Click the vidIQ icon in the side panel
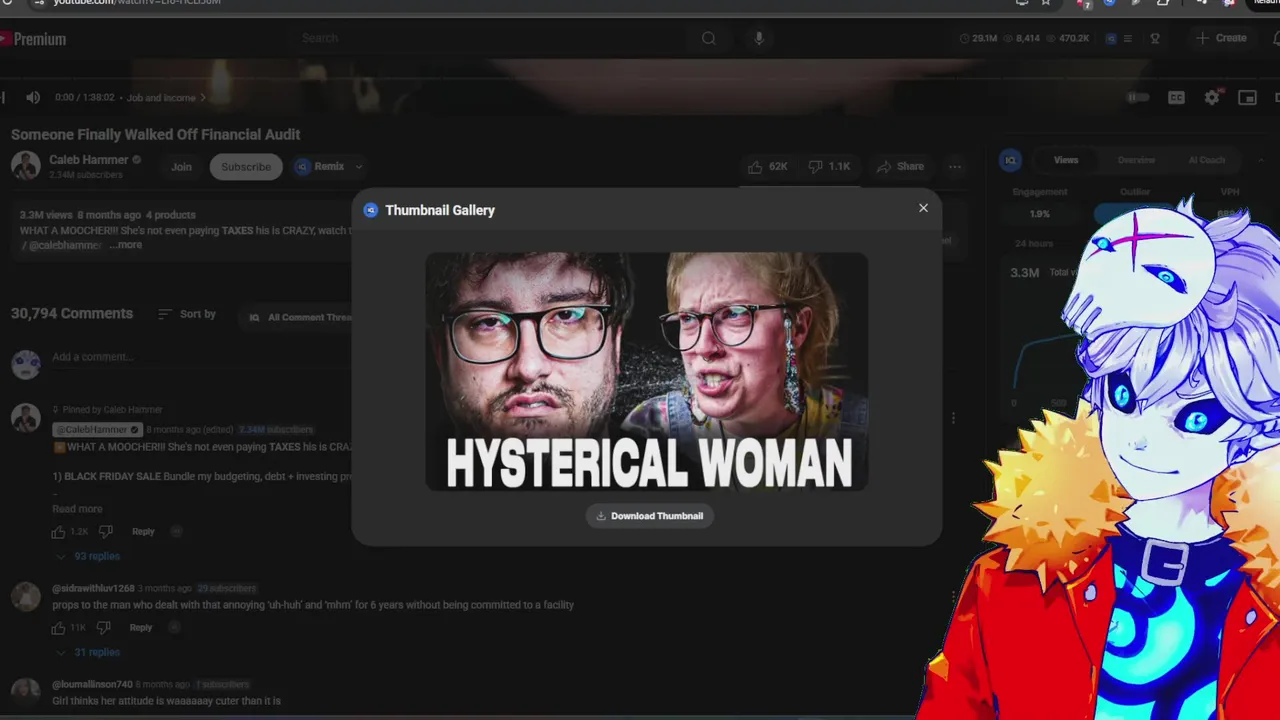 click(1010, 160)
